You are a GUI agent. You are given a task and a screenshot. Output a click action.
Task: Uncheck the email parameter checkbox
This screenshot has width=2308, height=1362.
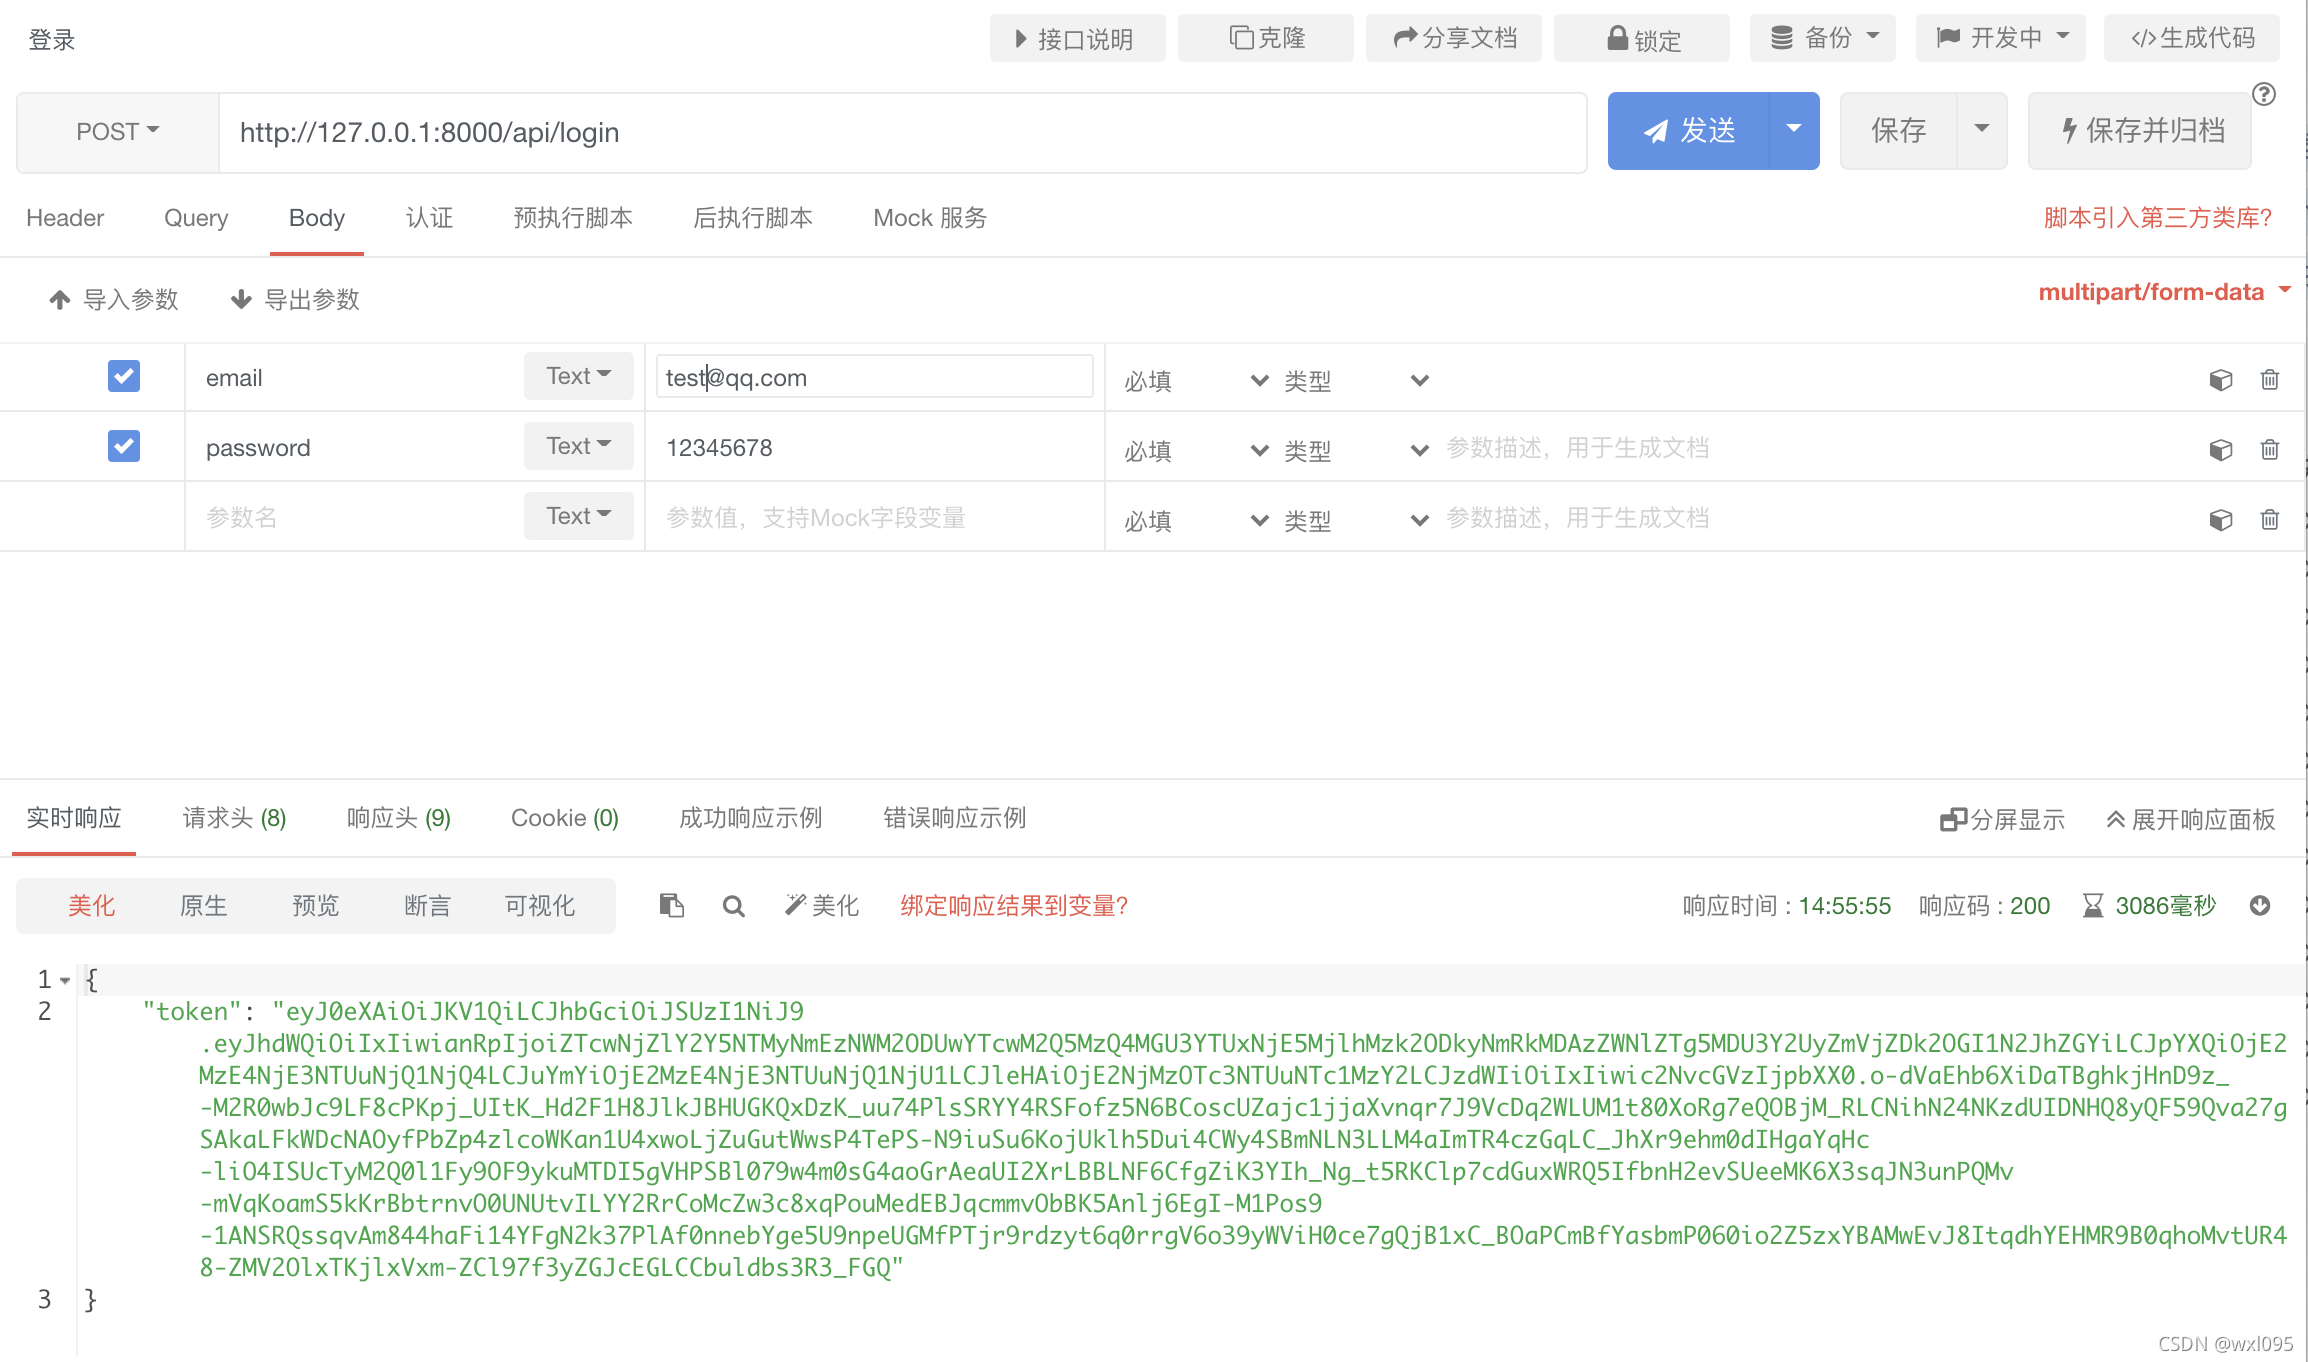click(x=124, y=377)
